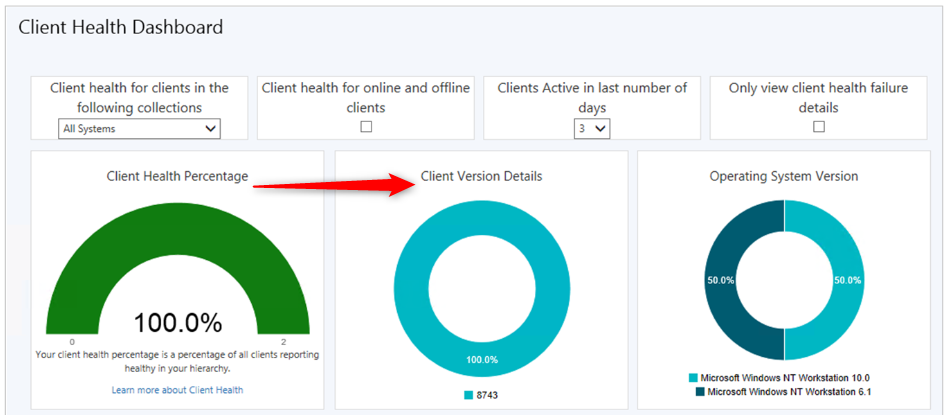Click the Client Health Dashboard heading
The width and height of the screenshot is (946, 415).
tap(121, 27)
